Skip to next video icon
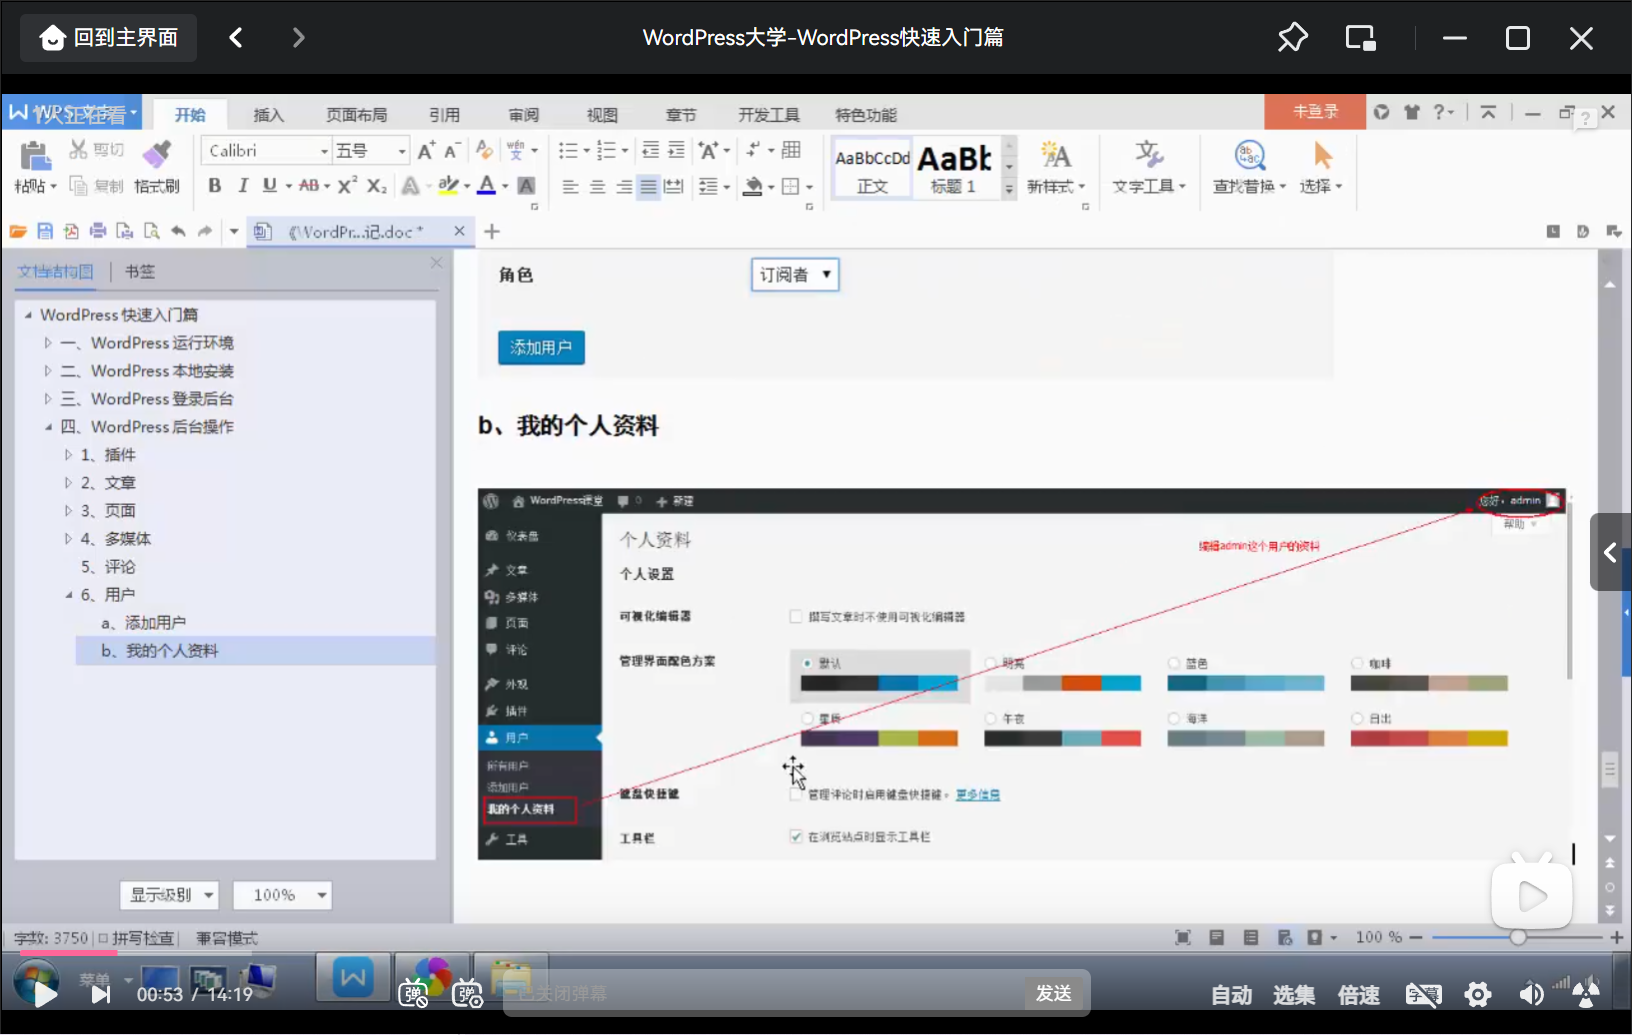 [100, 994]
